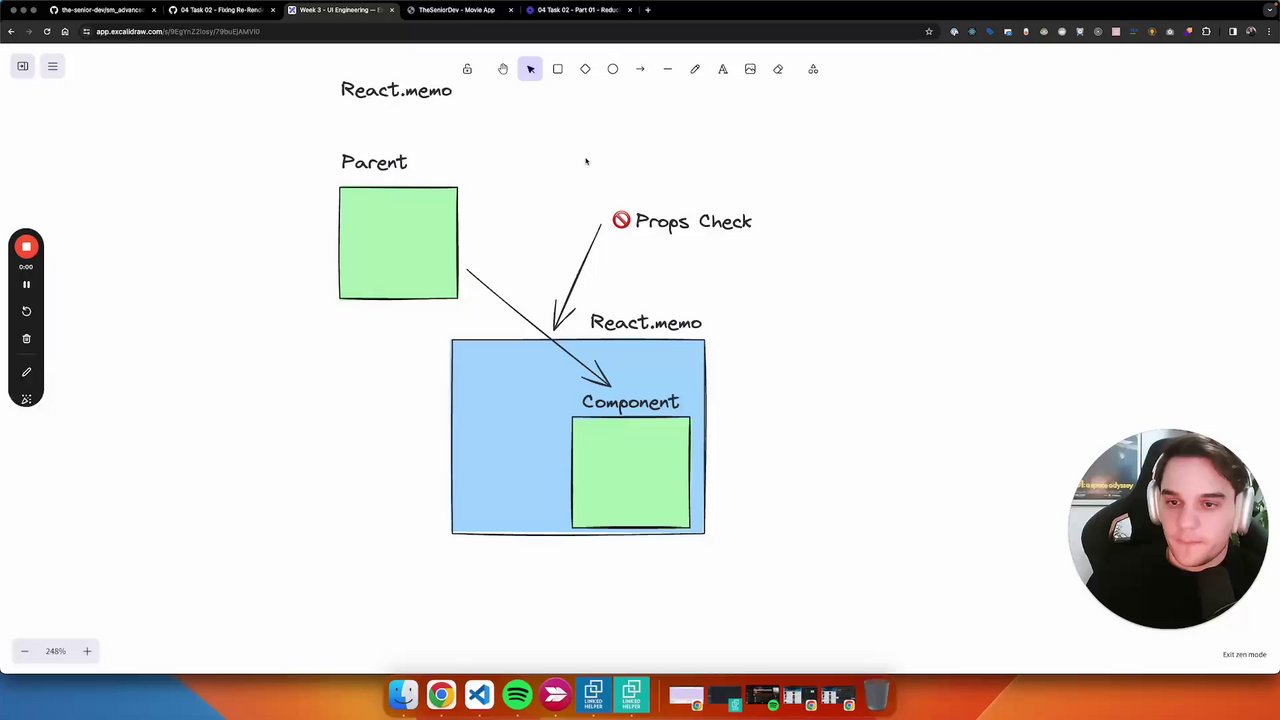
Task: Select the Component text label
Action: tap(630, 402)
